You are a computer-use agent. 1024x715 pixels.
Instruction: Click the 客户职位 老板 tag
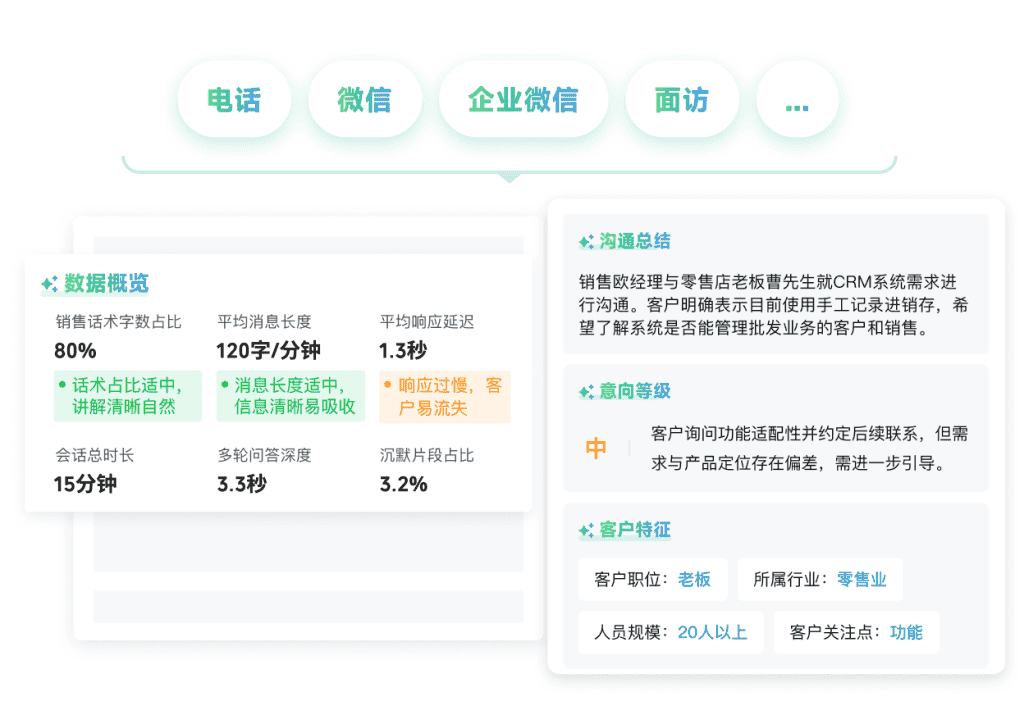pyautogui.click(x=652, y=579)
